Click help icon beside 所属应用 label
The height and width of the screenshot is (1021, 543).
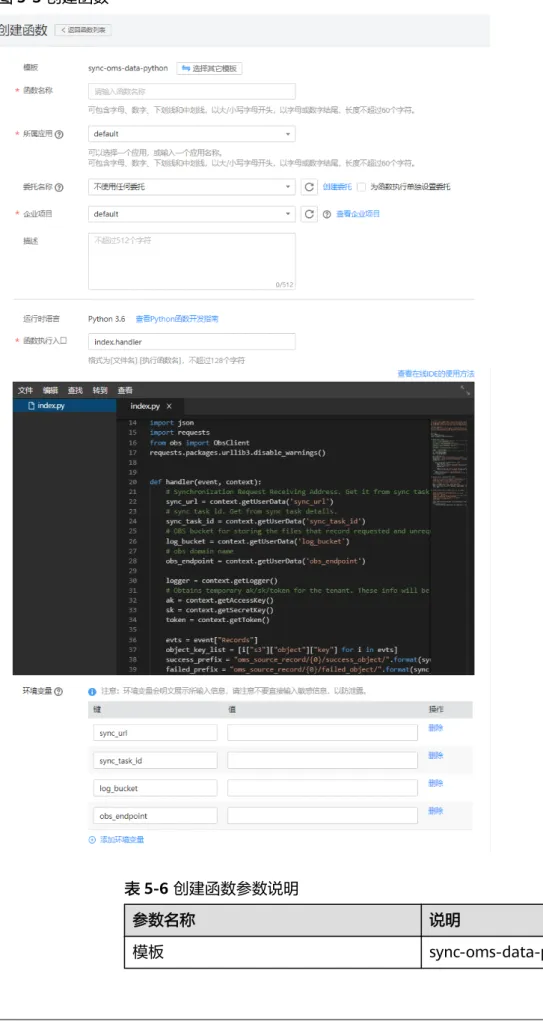(x=60, y=134)
